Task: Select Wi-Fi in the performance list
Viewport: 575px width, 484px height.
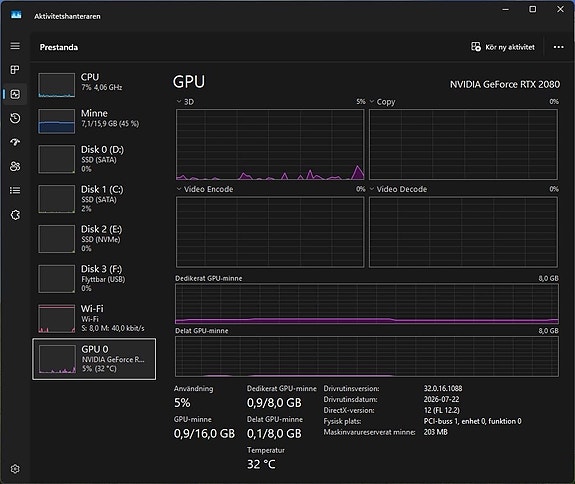Action: (94, 318)
